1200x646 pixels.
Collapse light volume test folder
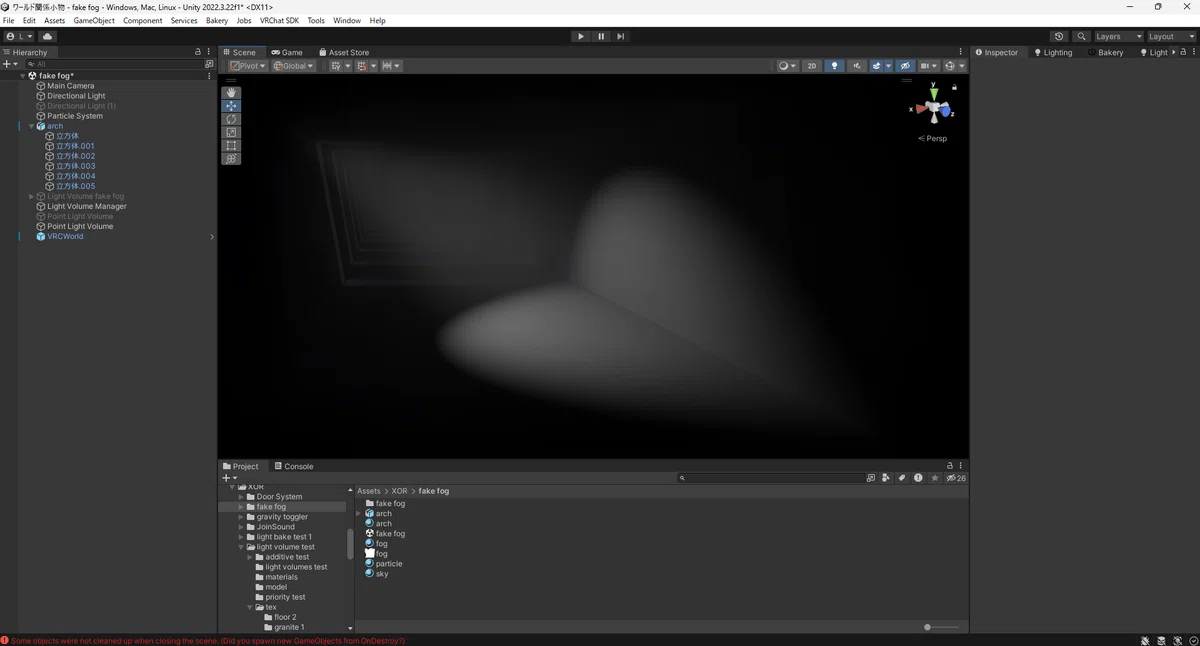241,547
